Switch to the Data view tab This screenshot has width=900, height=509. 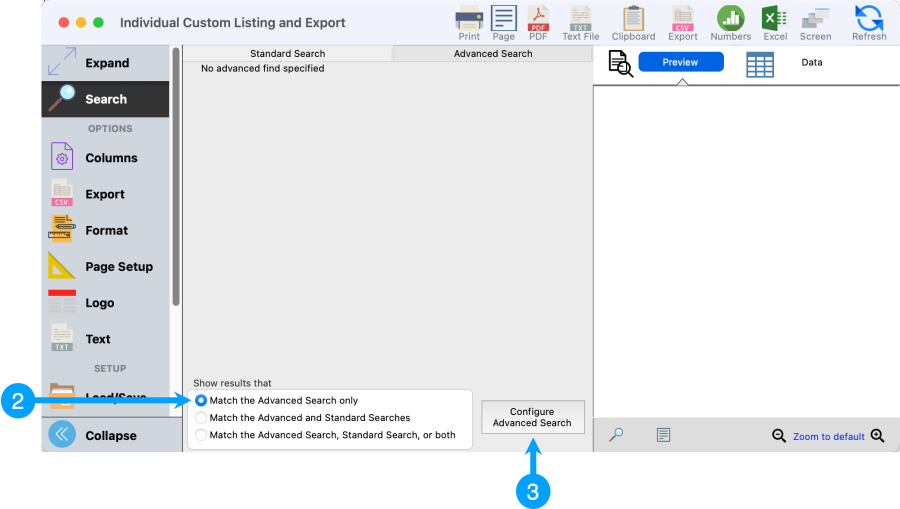click(811, 63)
